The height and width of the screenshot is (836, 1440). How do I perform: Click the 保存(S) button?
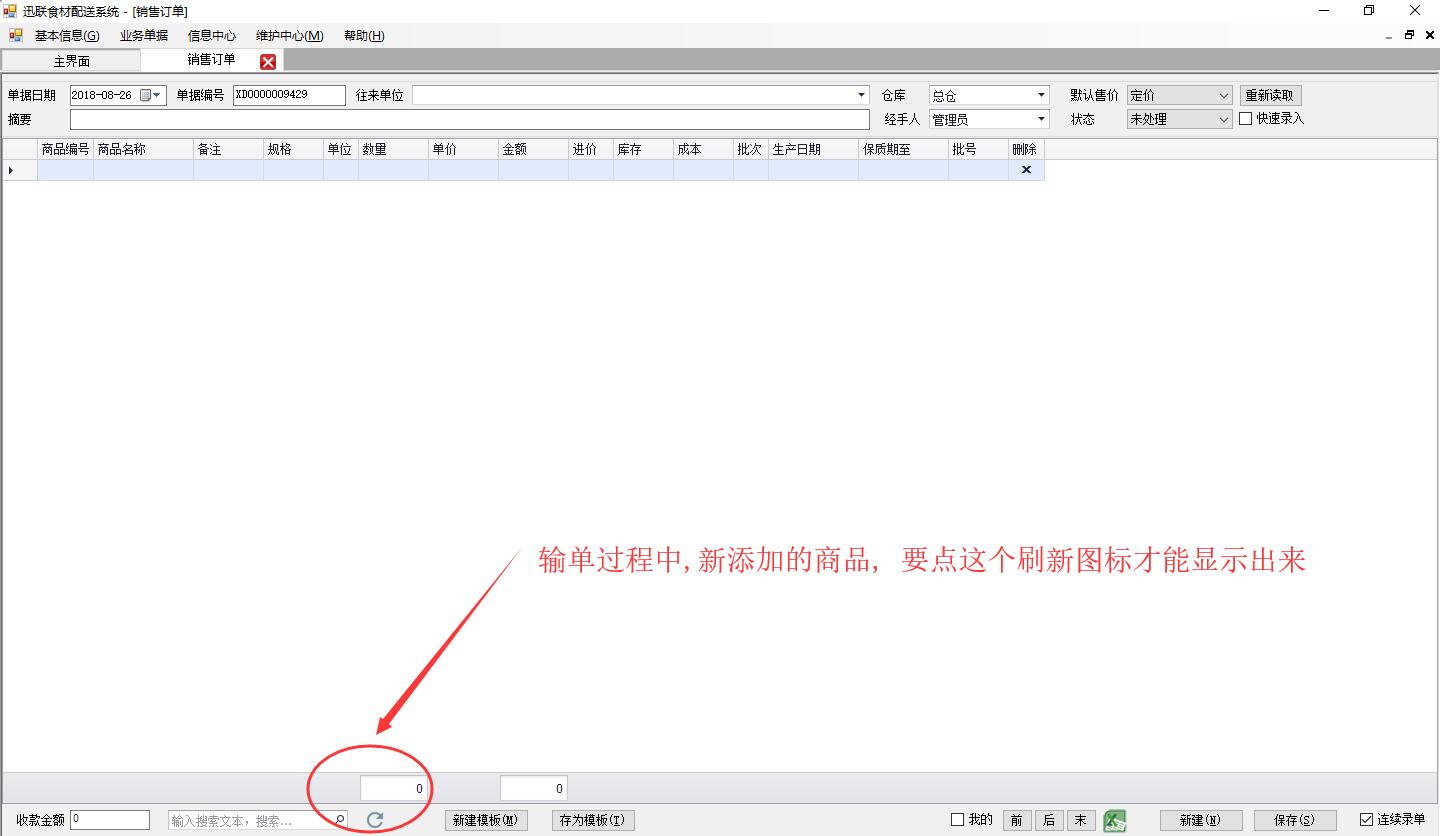1295,820
